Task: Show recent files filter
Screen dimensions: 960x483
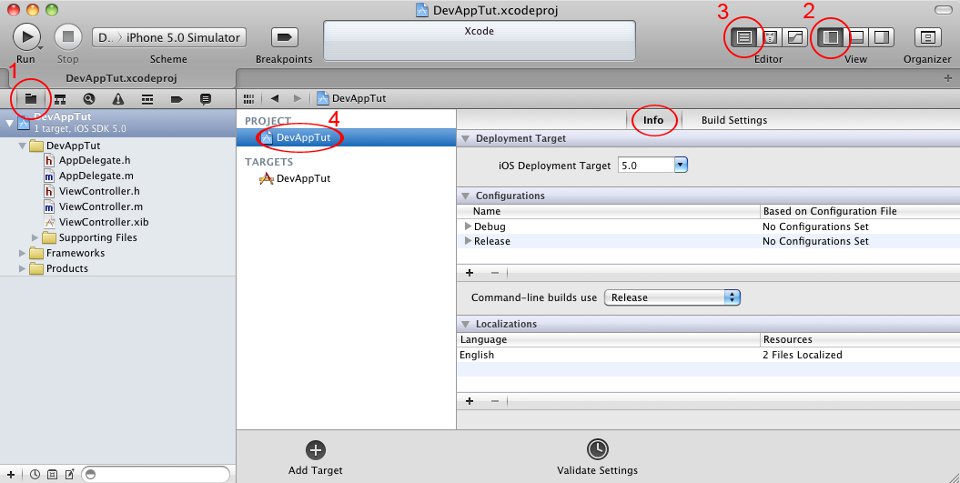Action: click(x=35, y=474)
